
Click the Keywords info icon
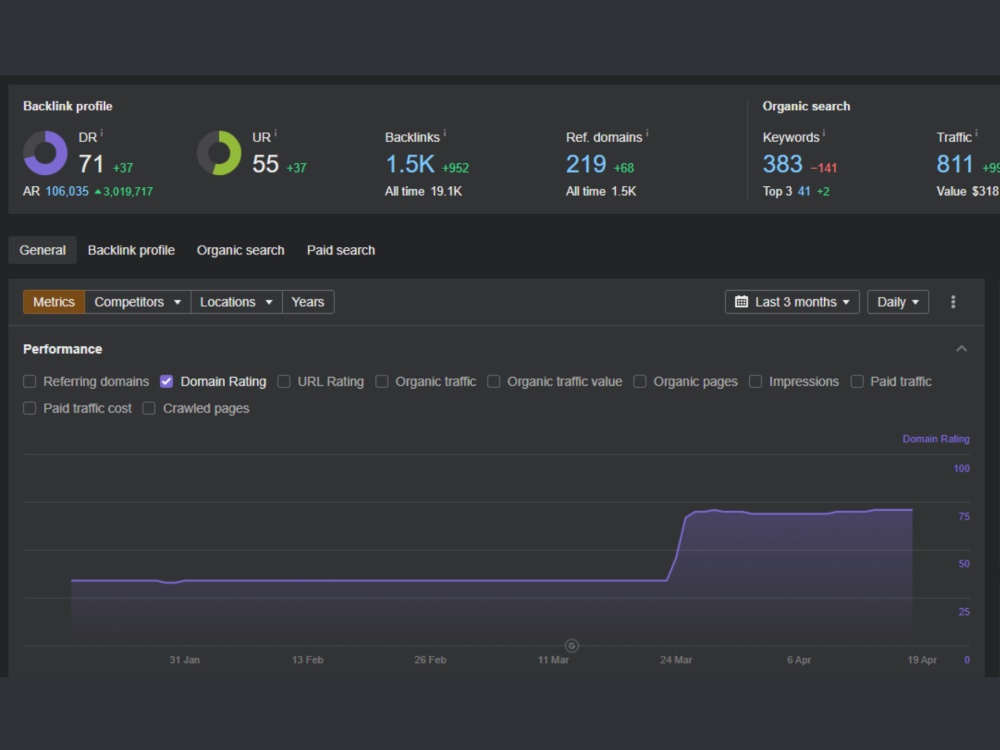point(824,133)
